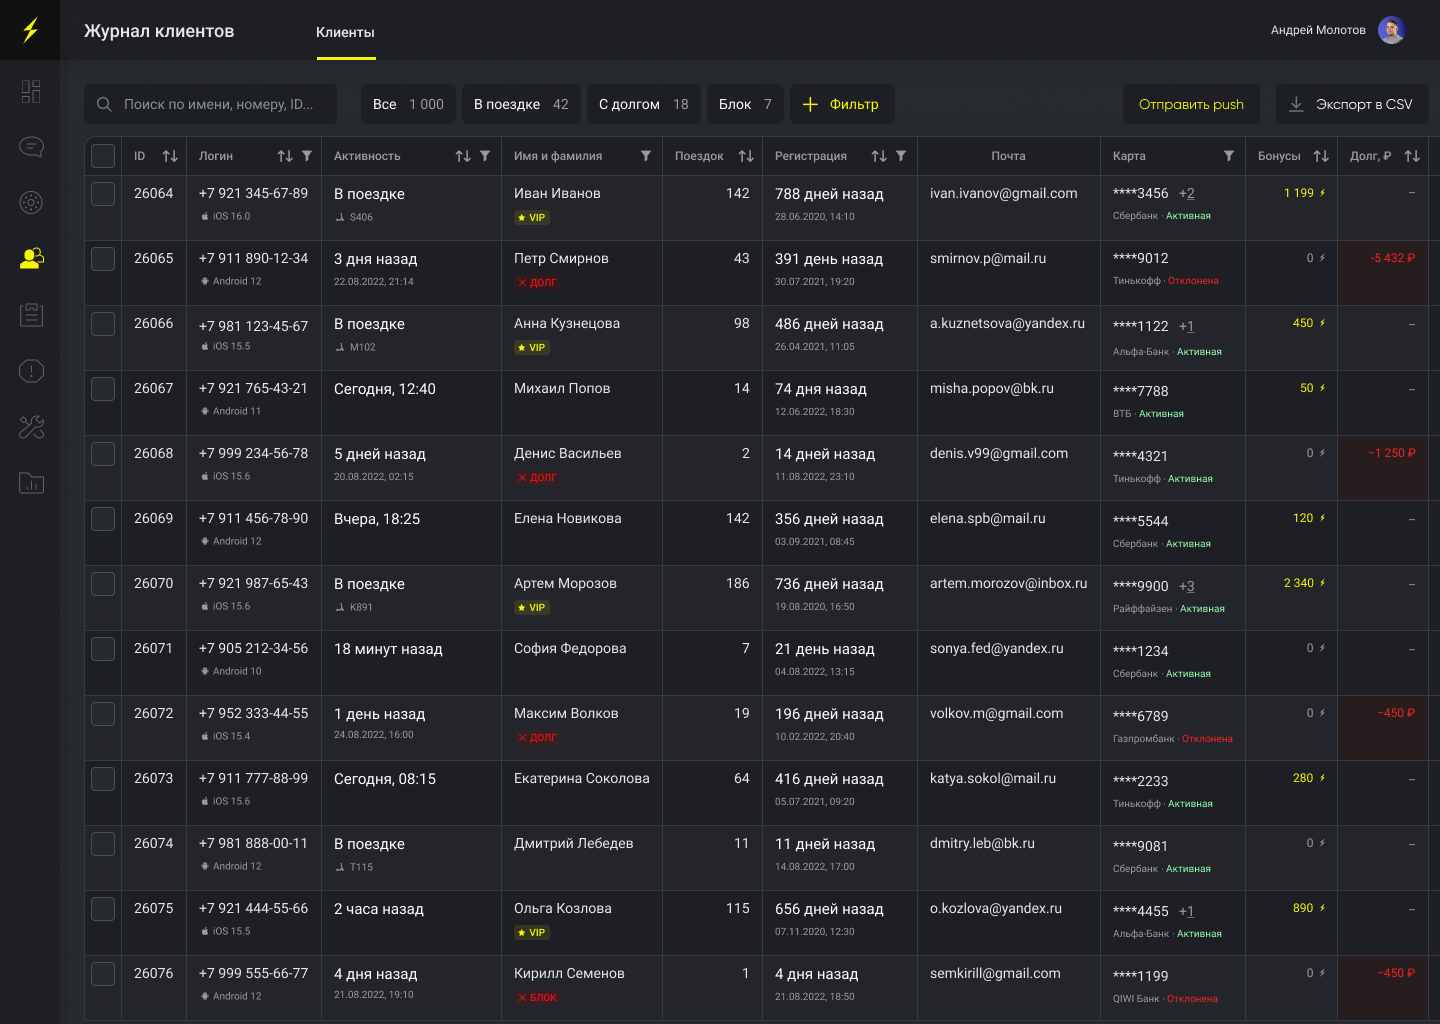Click the Экспорт в CSV button
Viewport: 1440px width, 1024px height.
click(x=1352, y=104)
